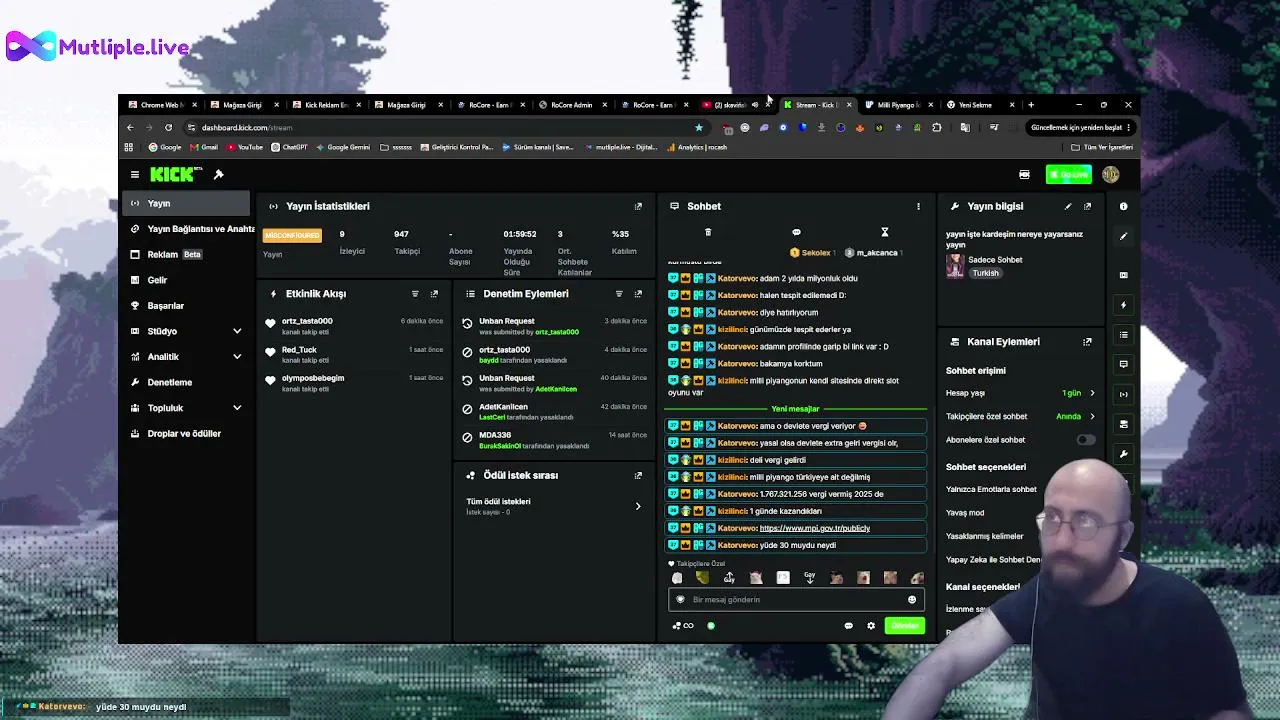Viewport: 1280px width, 720px height.
Task: Open a new browser tab
Action: [1031, 105]
